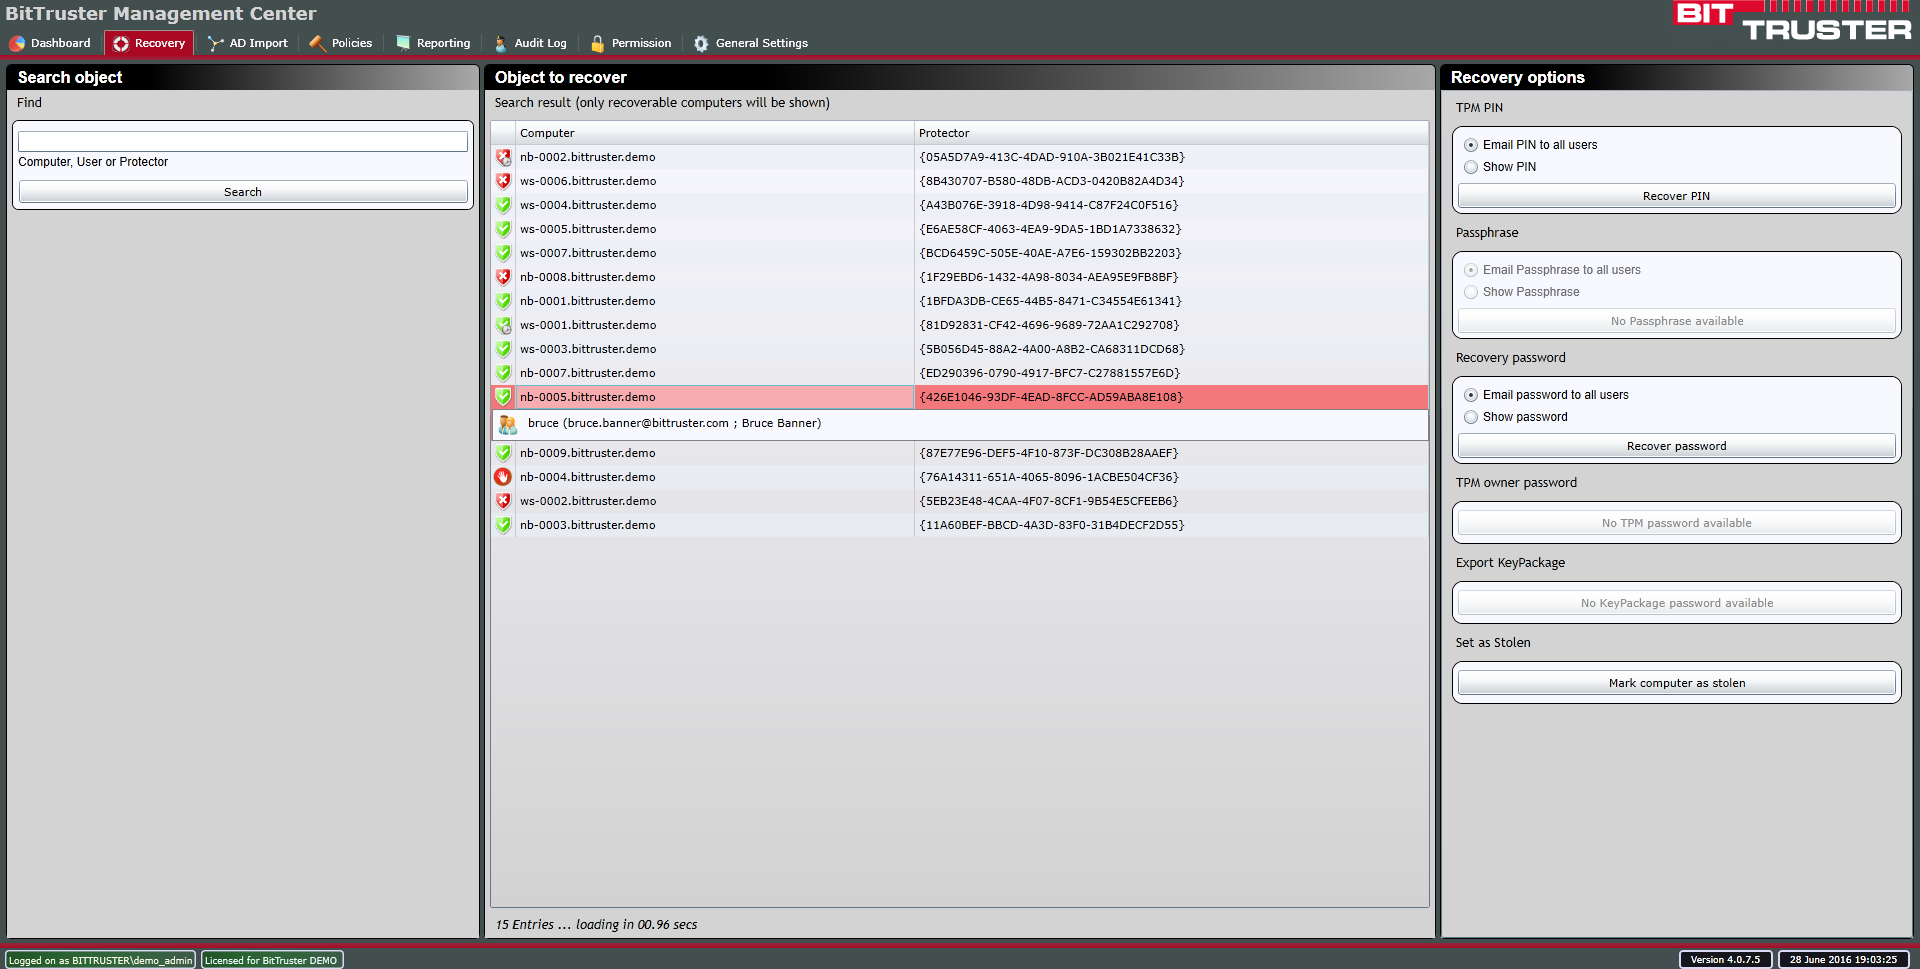Click the red stop-hand icon for nb-0004
The image size is (1920, 969).
click(x=503, y=477)
